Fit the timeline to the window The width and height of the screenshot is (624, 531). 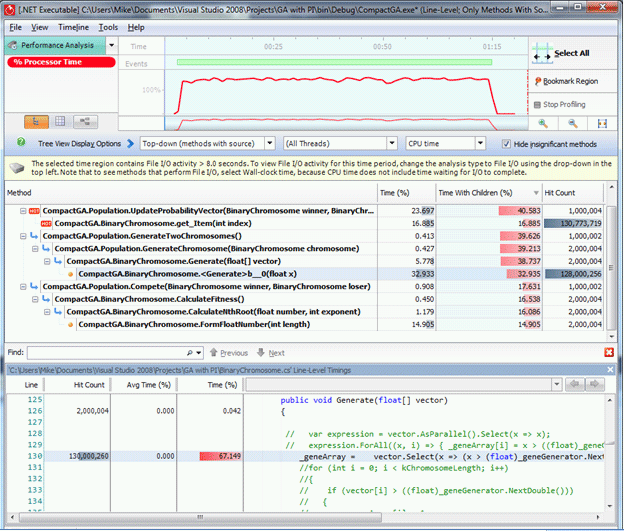(x=600, y=123)
